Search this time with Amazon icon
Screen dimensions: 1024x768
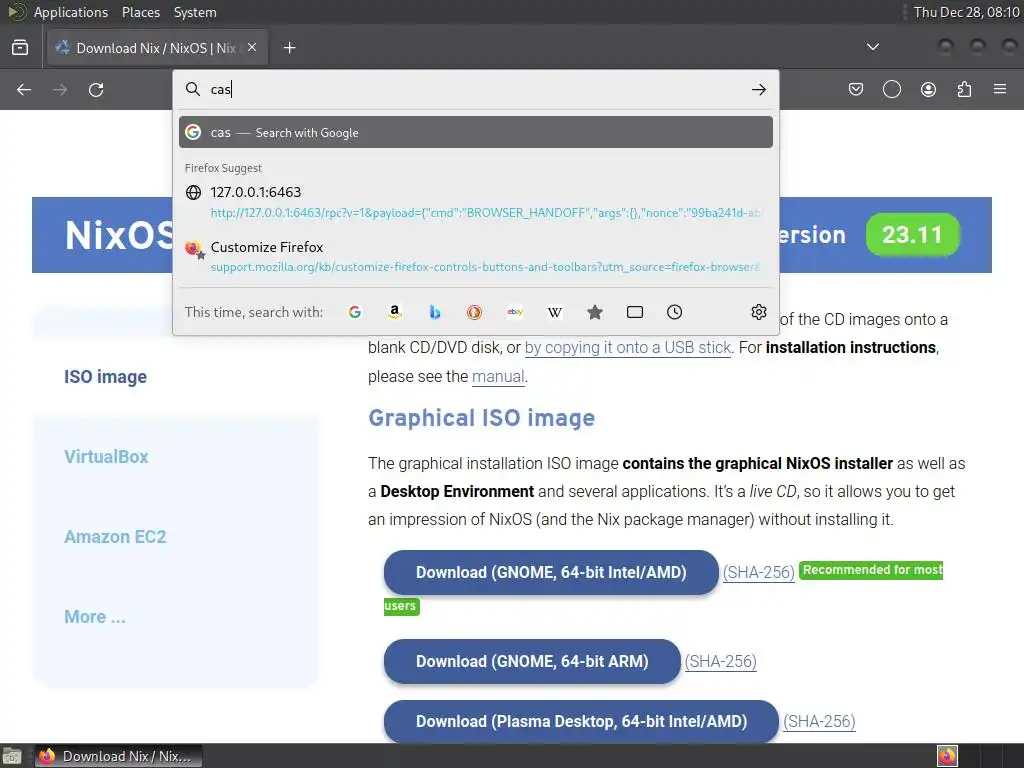point(394,312)
